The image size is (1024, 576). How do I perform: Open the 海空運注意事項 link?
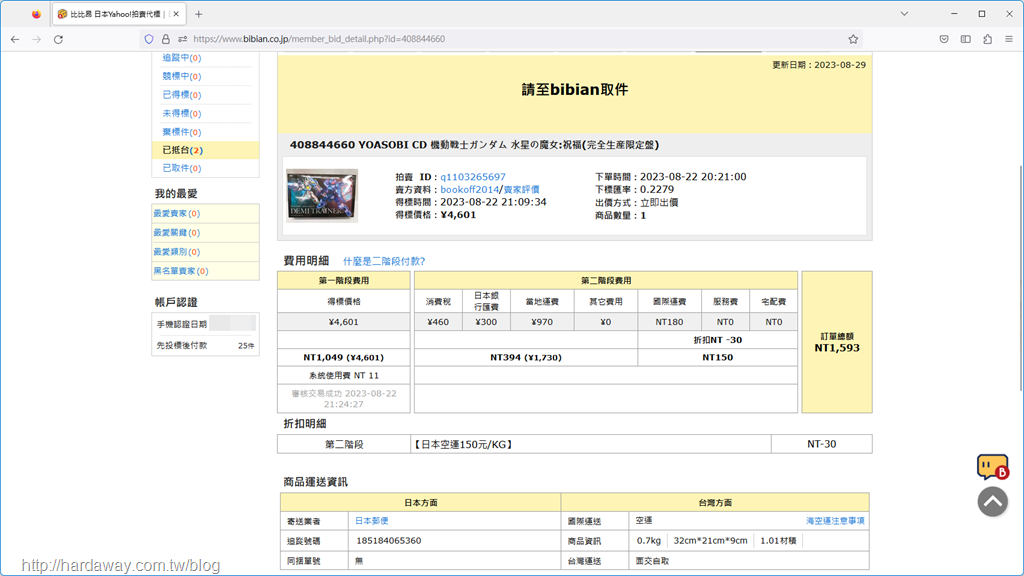[x=835, y=520]
